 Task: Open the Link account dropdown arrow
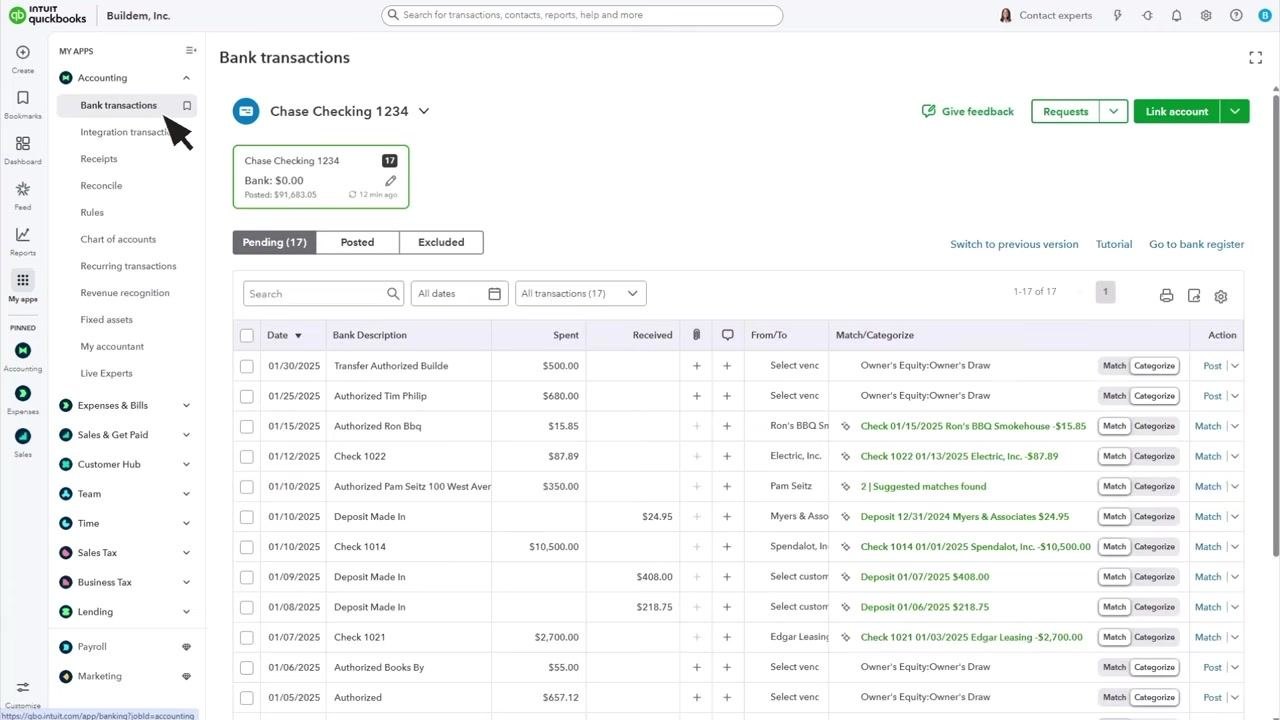pyautogui.click(x=1235, y=112)
